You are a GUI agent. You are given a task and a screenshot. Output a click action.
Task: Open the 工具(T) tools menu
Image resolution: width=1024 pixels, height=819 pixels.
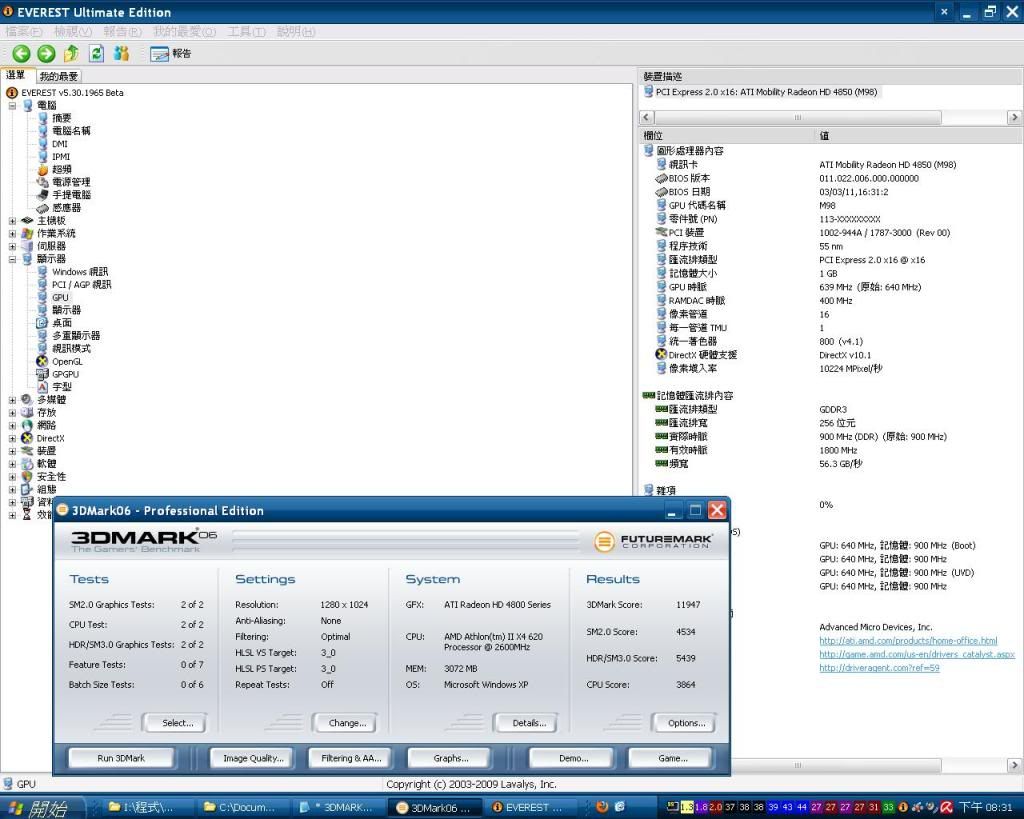coord(246,32)
